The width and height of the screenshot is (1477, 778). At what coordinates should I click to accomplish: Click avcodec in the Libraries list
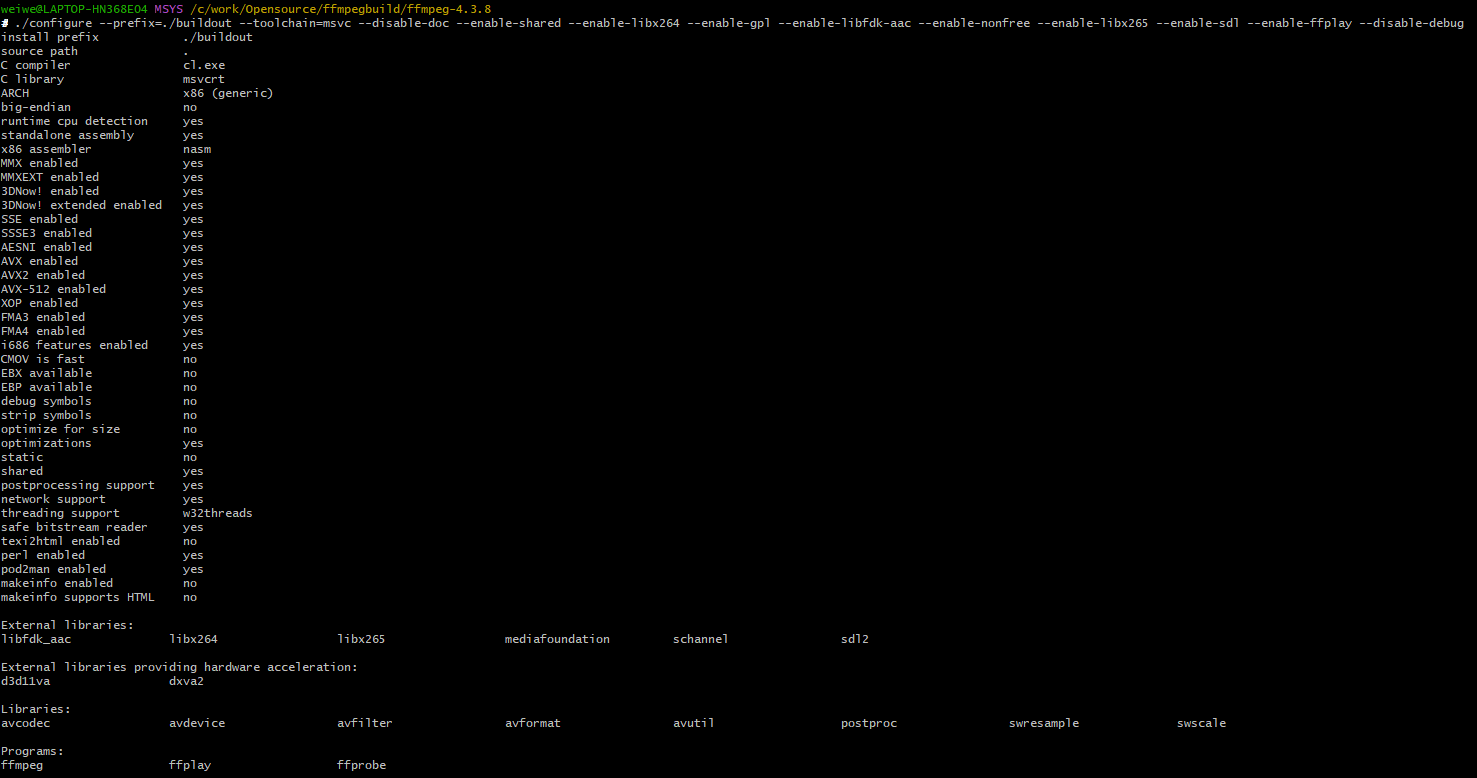click(x=25, y=723)
